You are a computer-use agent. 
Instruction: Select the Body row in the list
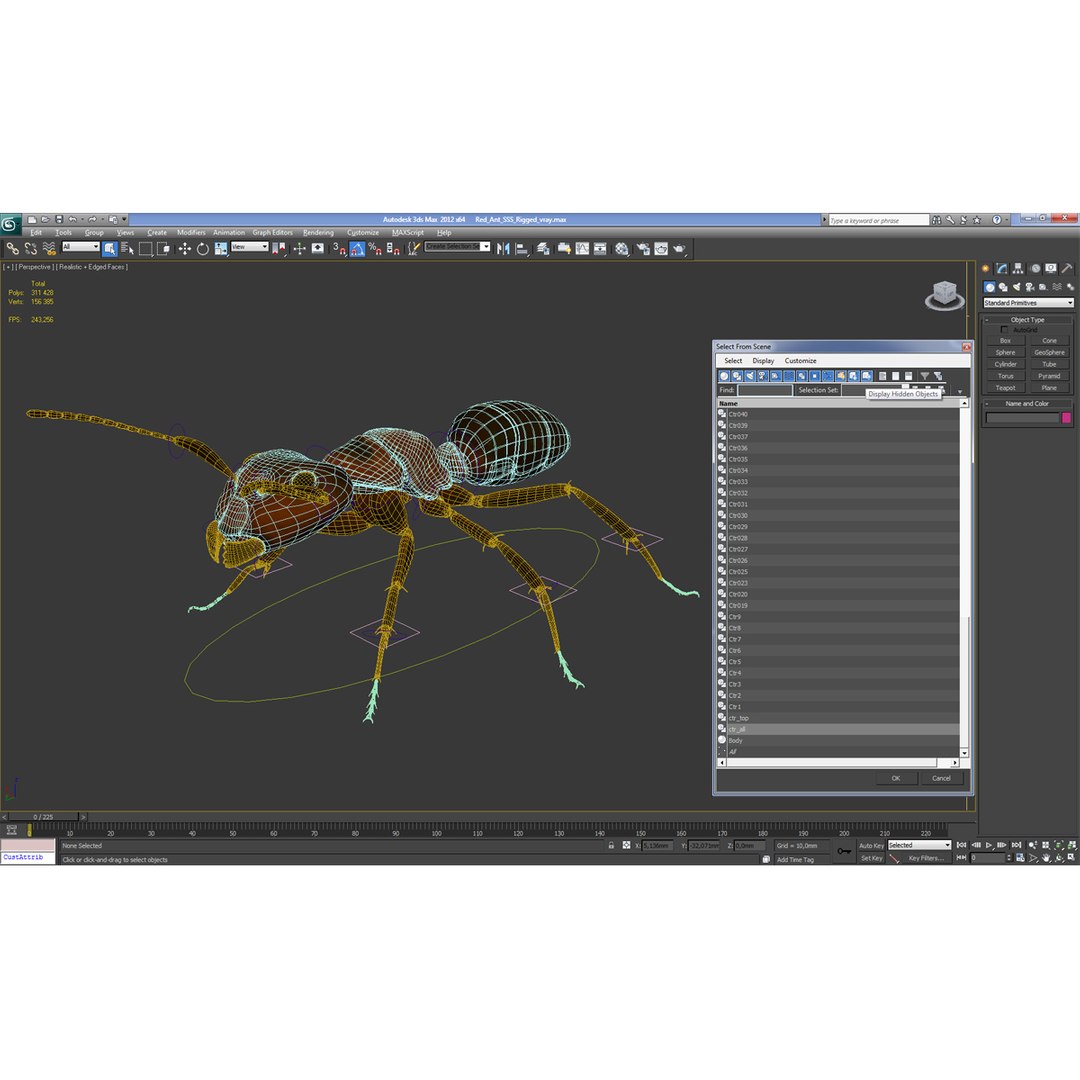pos(838,741)
